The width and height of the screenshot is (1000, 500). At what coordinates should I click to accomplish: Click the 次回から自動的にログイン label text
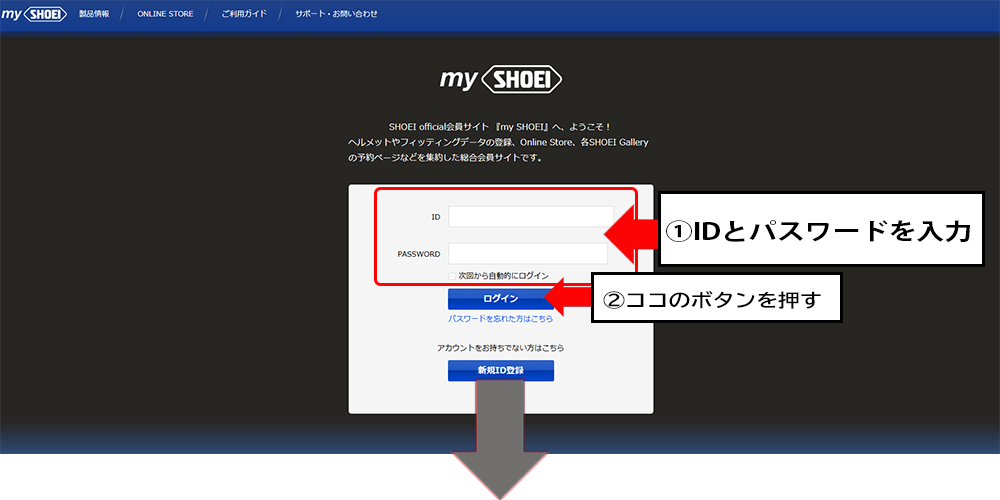tap(503, 276)
